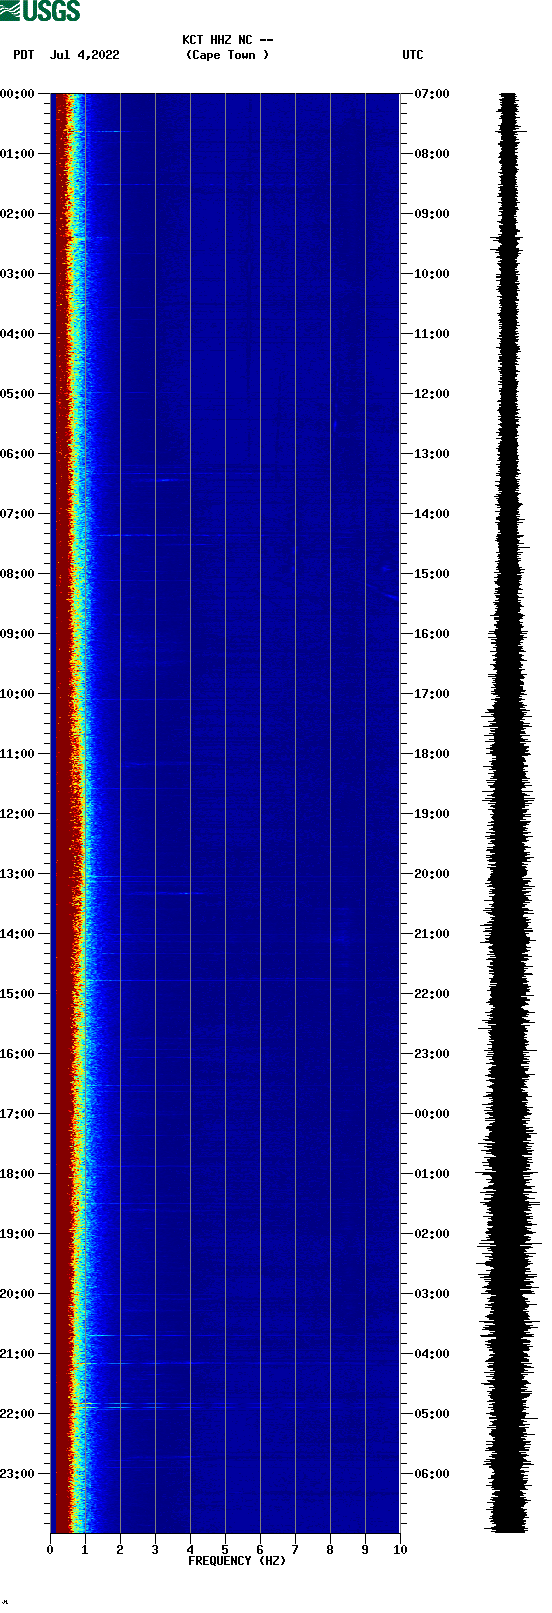
Task: Click the 13:00 PDT time label
Action: [x=18, y=874]
